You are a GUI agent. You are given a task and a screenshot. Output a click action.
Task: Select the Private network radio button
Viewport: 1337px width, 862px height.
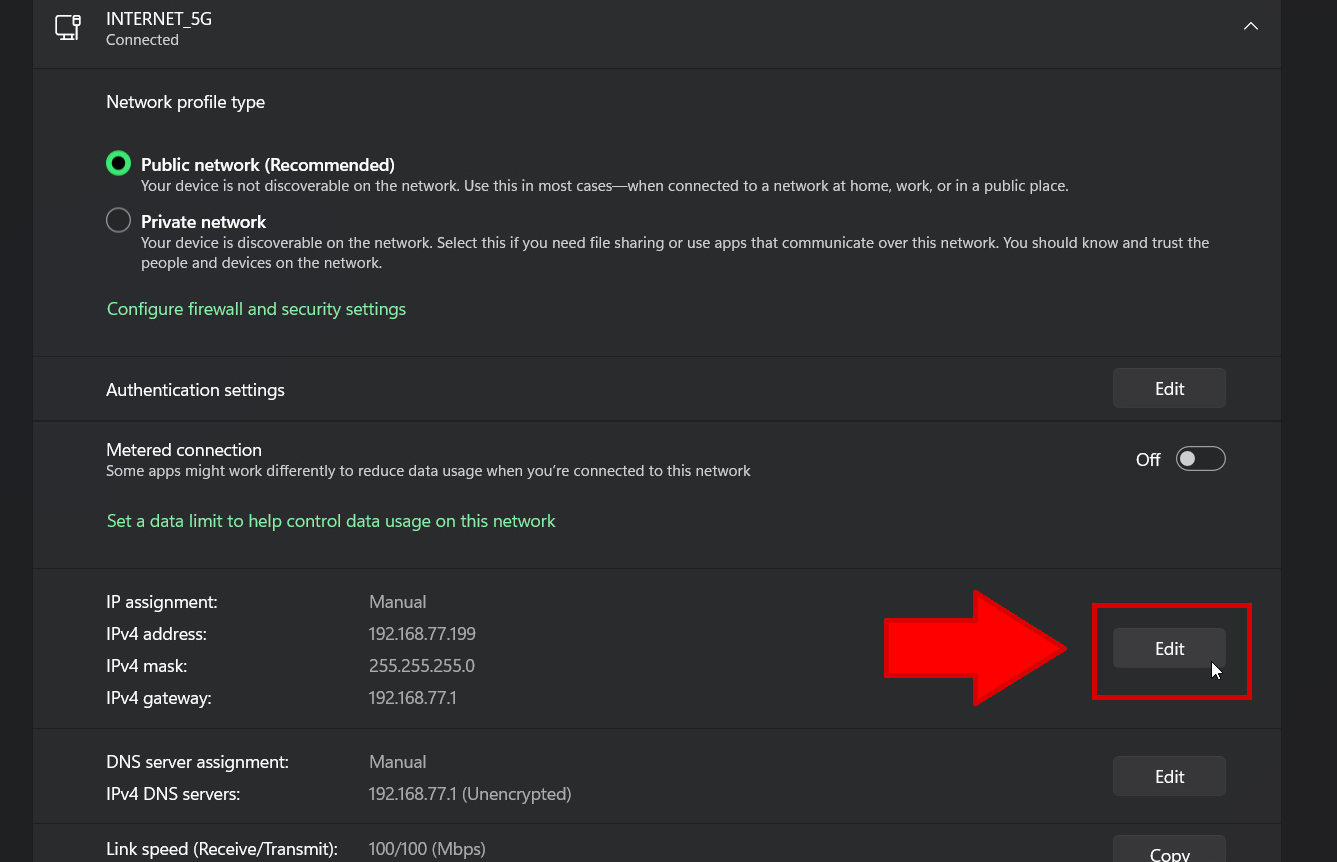(x=119, y=221)
